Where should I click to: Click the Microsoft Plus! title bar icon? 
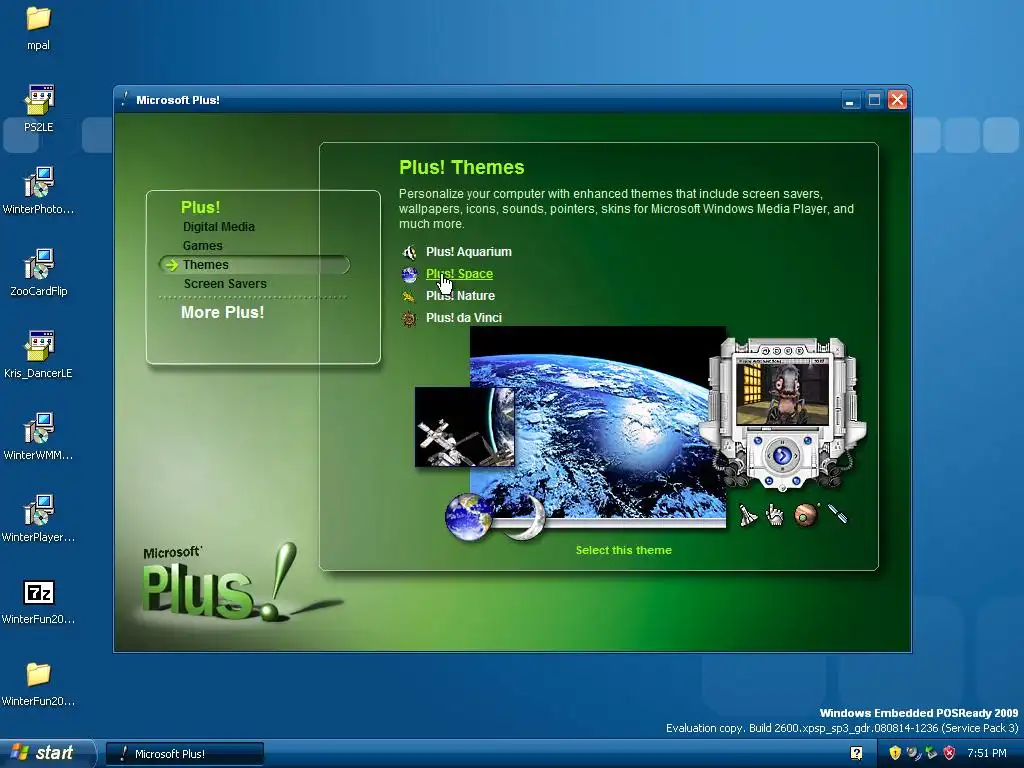point(125,99)
